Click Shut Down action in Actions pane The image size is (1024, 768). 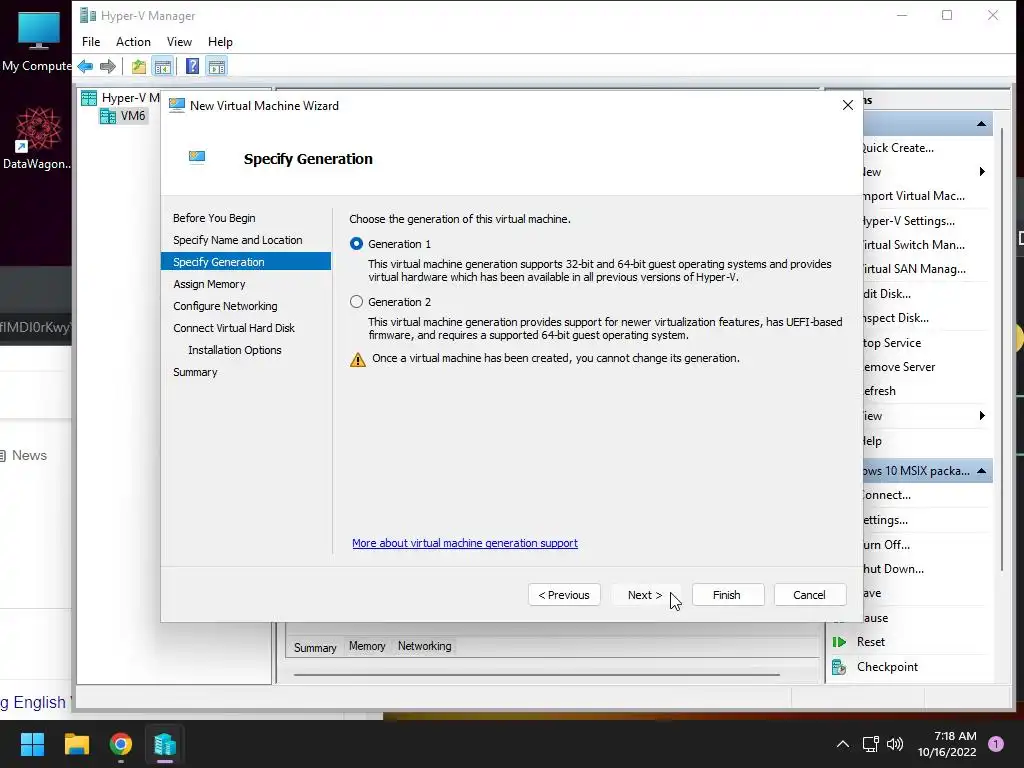point(893,569)
